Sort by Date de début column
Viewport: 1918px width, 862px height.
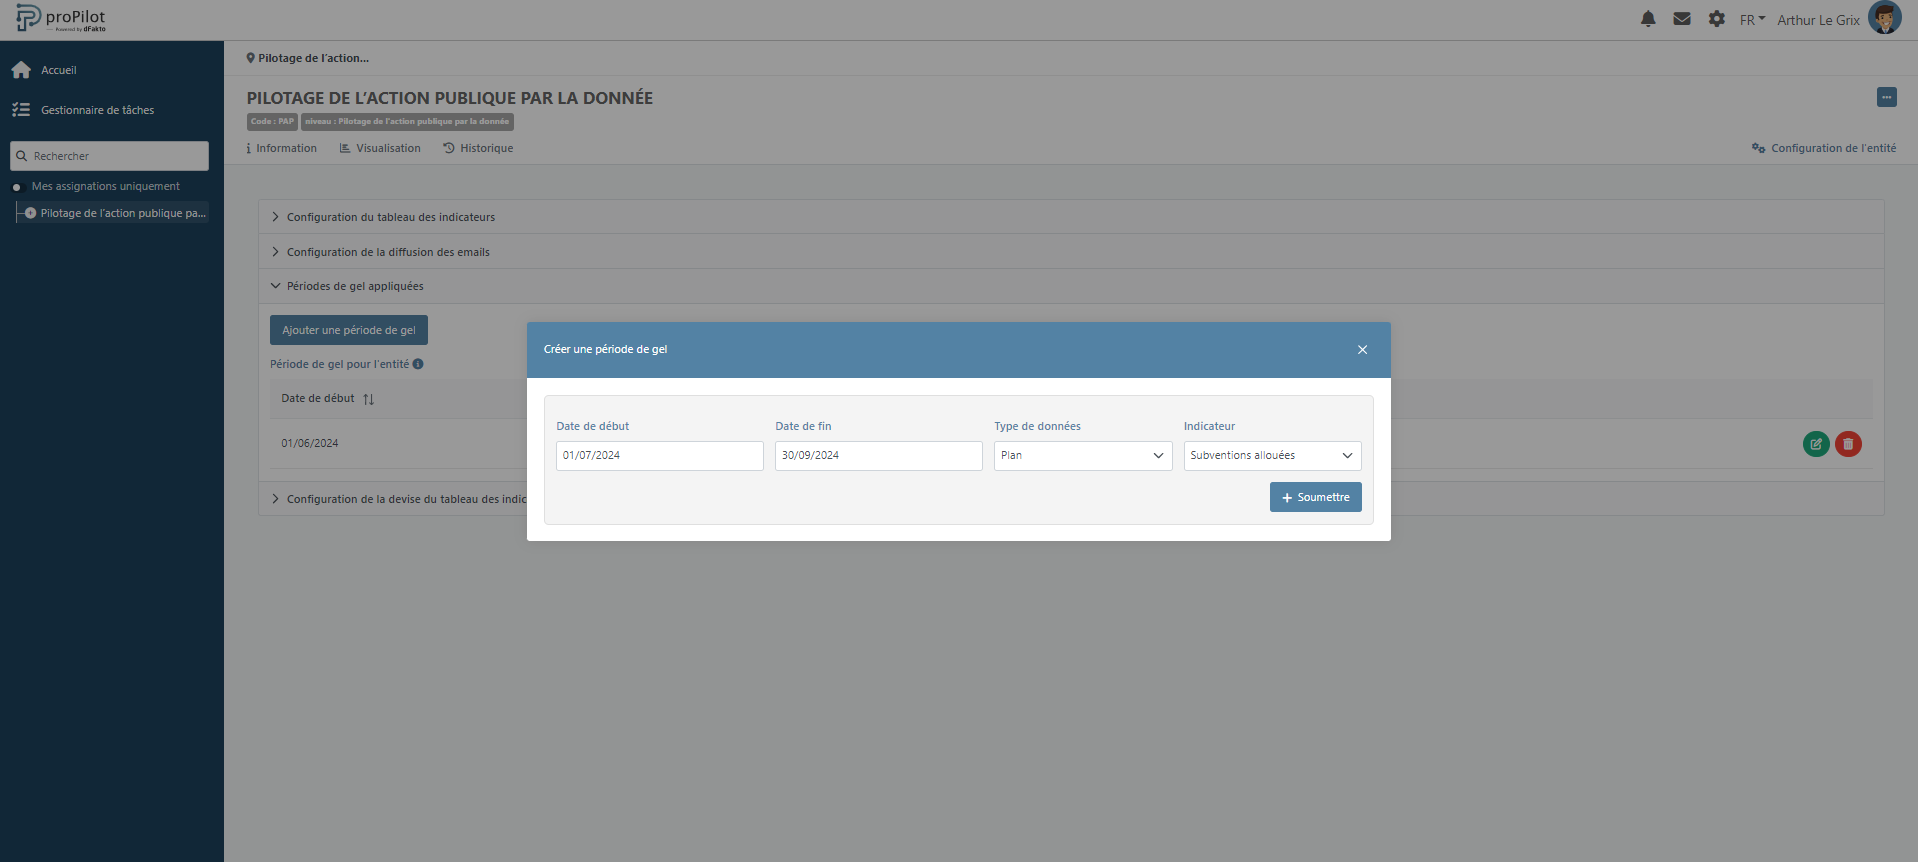(x=368, y=399)
